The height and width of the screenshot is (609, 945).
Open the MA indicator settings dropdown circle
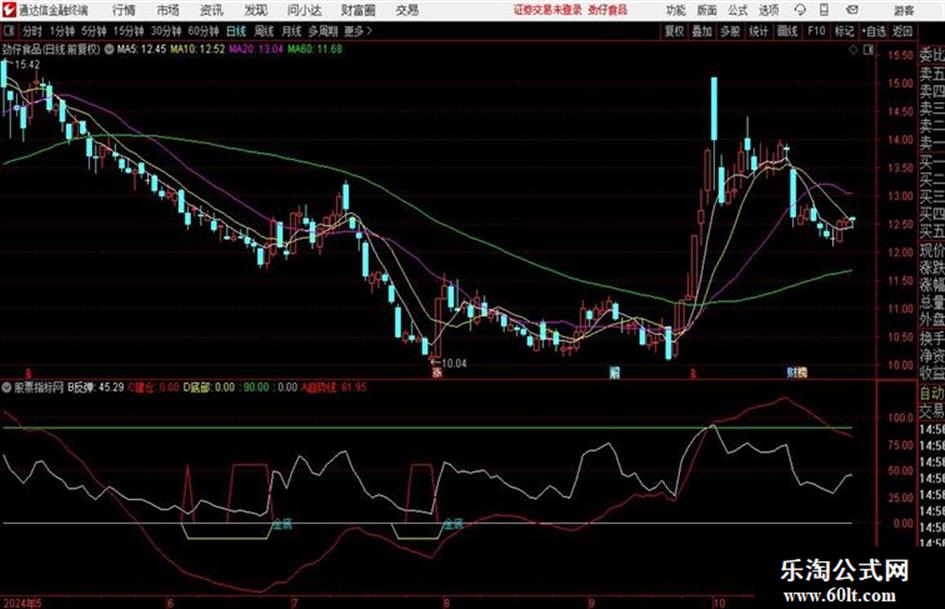point(108,50)
